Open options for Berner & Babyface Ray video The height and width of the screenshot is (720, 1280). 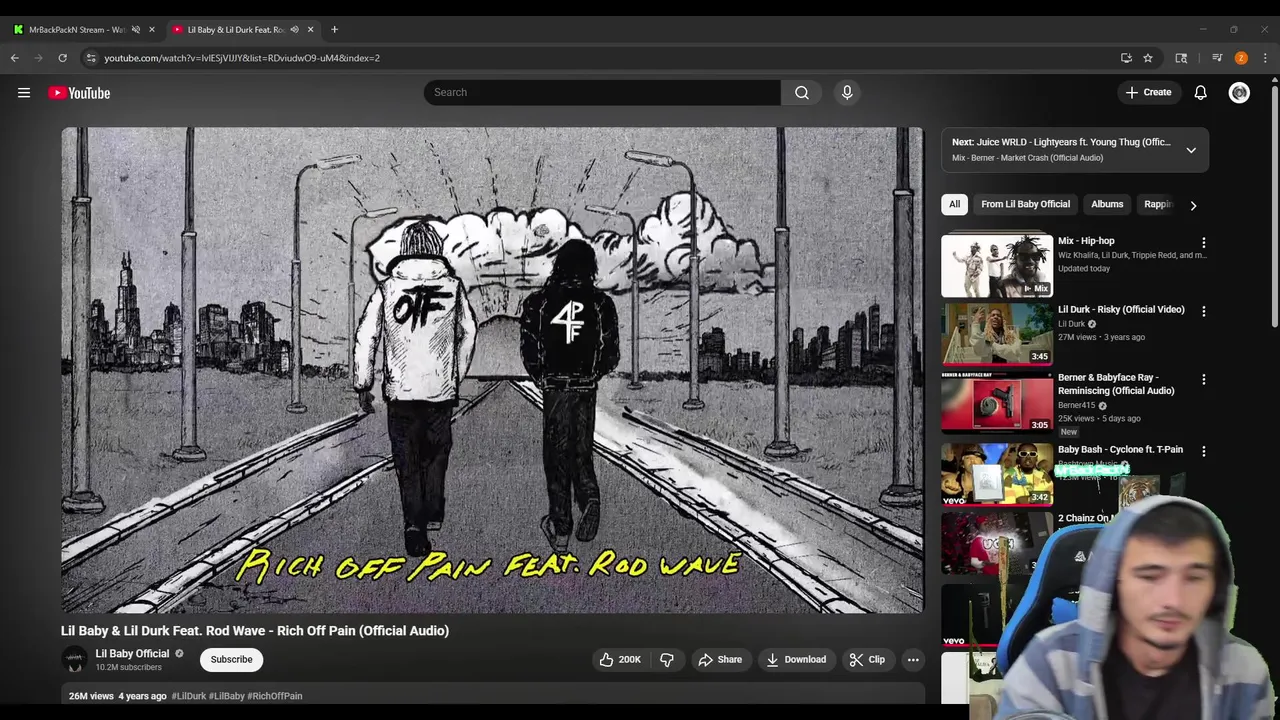tap(1204, 380)
